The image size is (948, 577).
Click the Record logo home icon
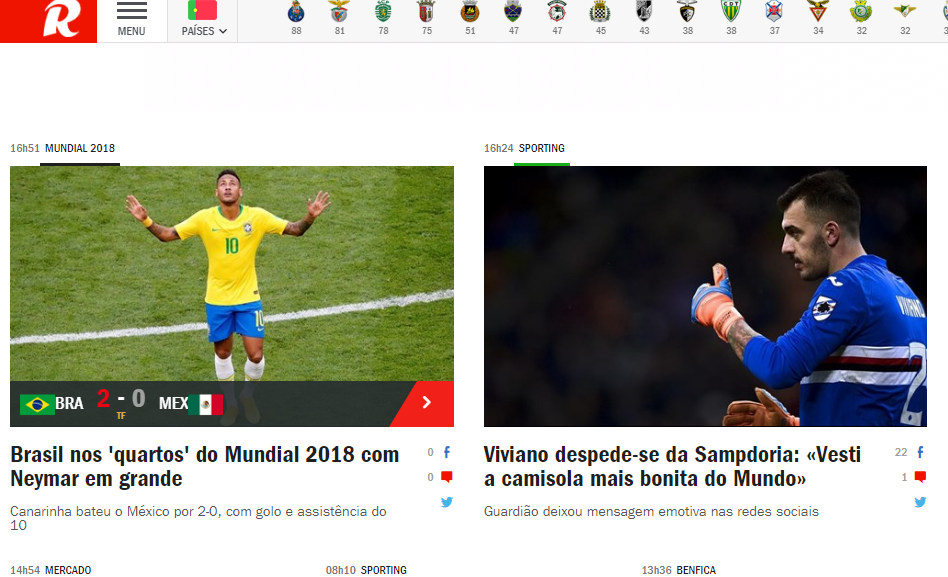48,20
